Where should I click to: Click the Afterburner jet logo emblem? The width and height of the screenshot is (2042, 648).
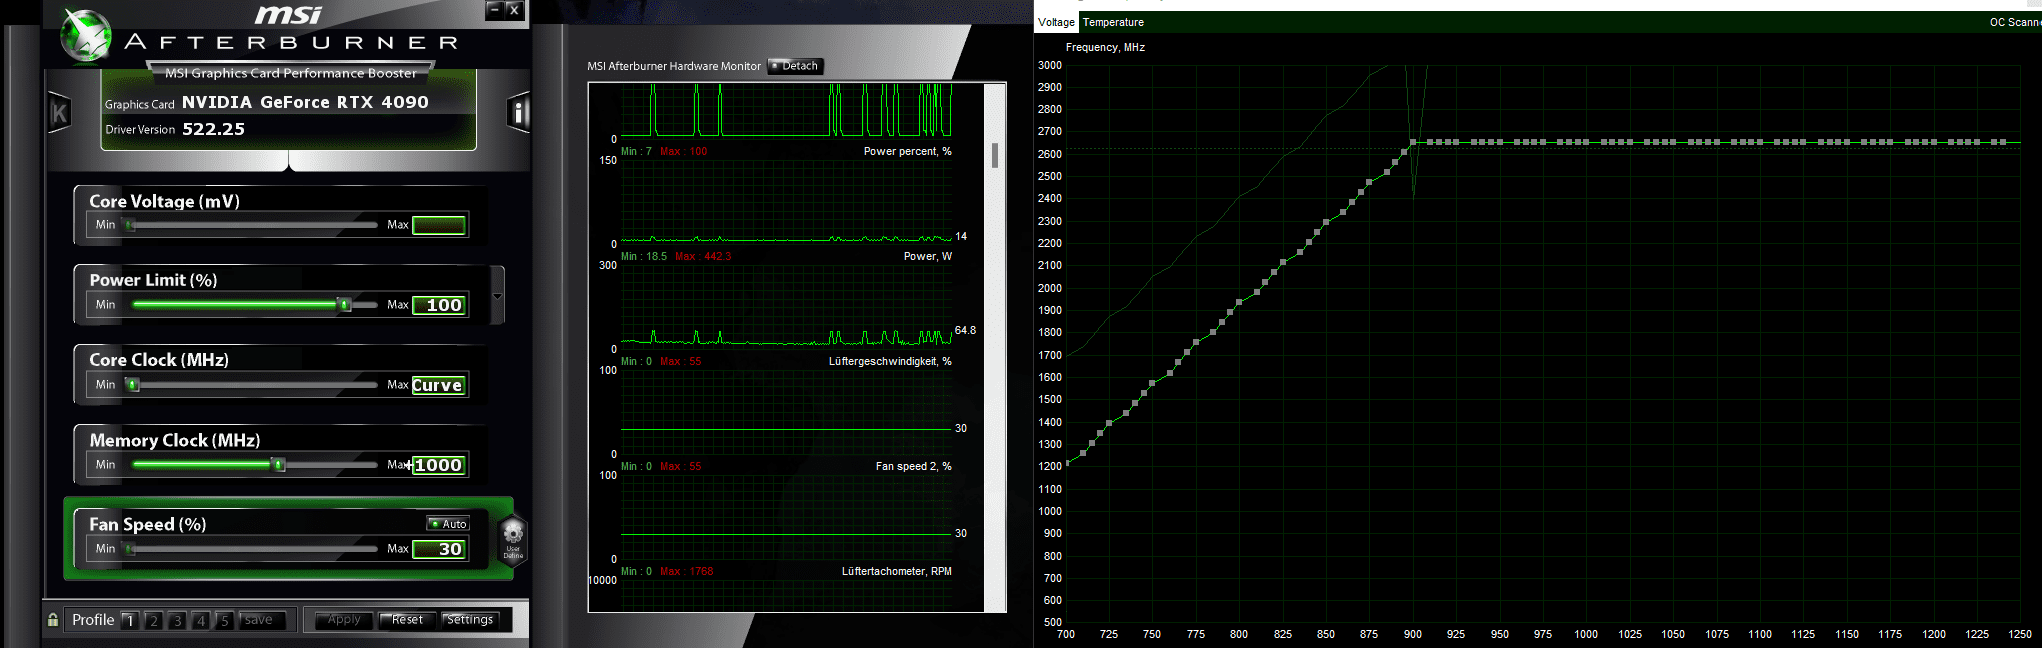(86, 34)
